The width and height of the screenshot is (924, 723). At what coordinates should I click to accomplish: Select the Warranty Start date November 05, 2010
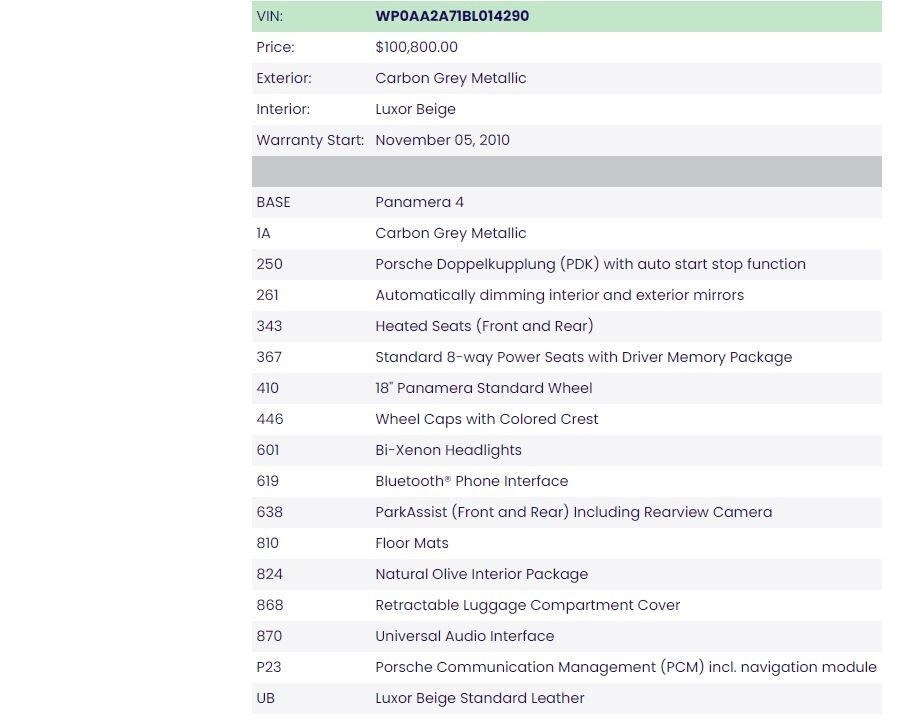pos(443,140)
